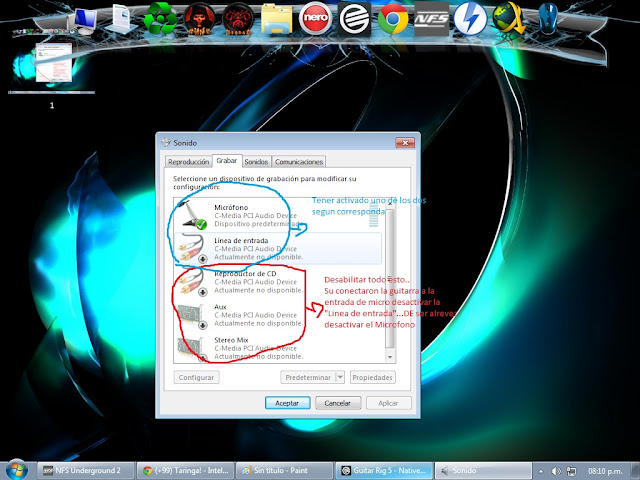640x480 pixels.
Task: Select the Micrófono recording device icon
Action: pos(193,215)
